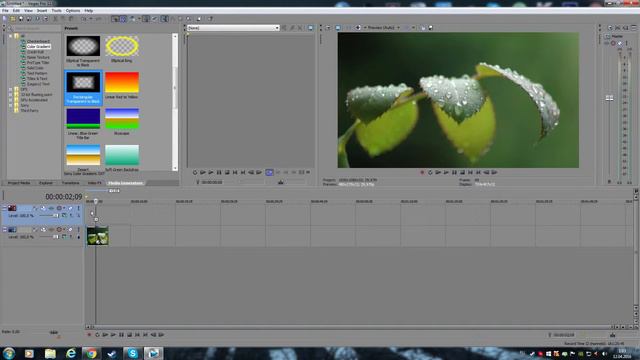
Task: Open the View menu
Action: pyautogui.click(x=28, y=11)
